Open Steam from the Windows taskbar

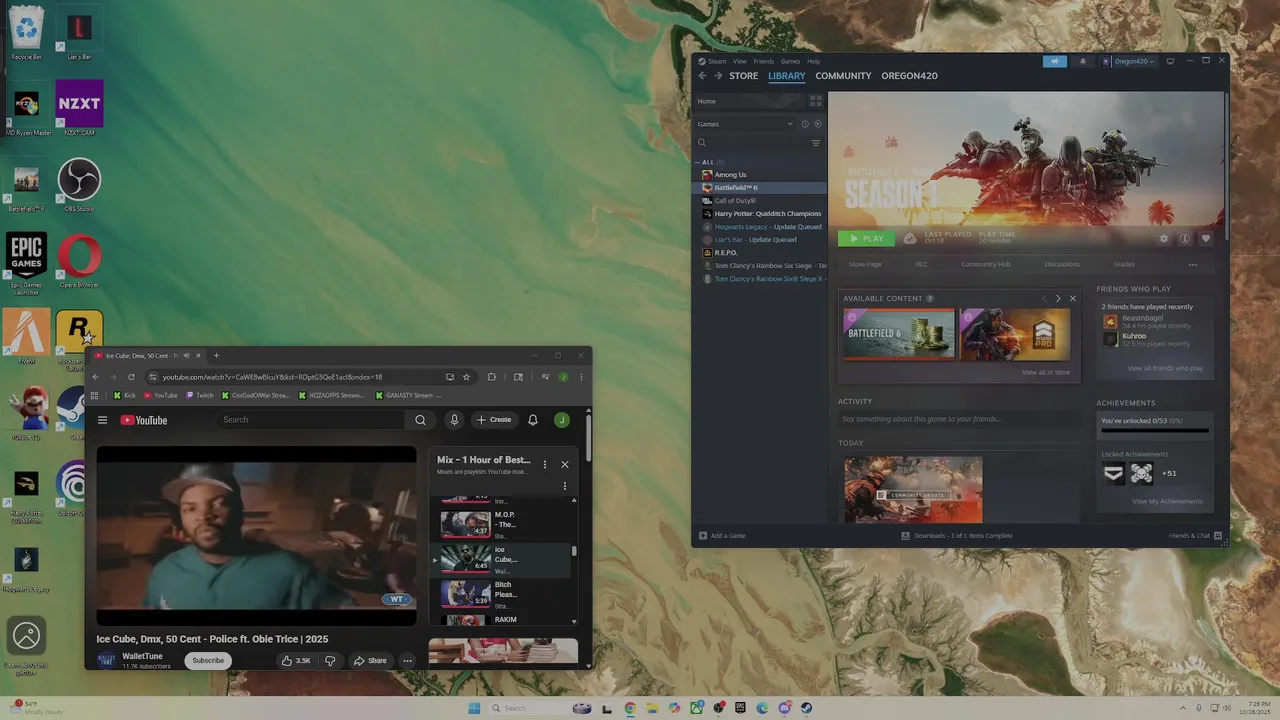coord(806,708)
